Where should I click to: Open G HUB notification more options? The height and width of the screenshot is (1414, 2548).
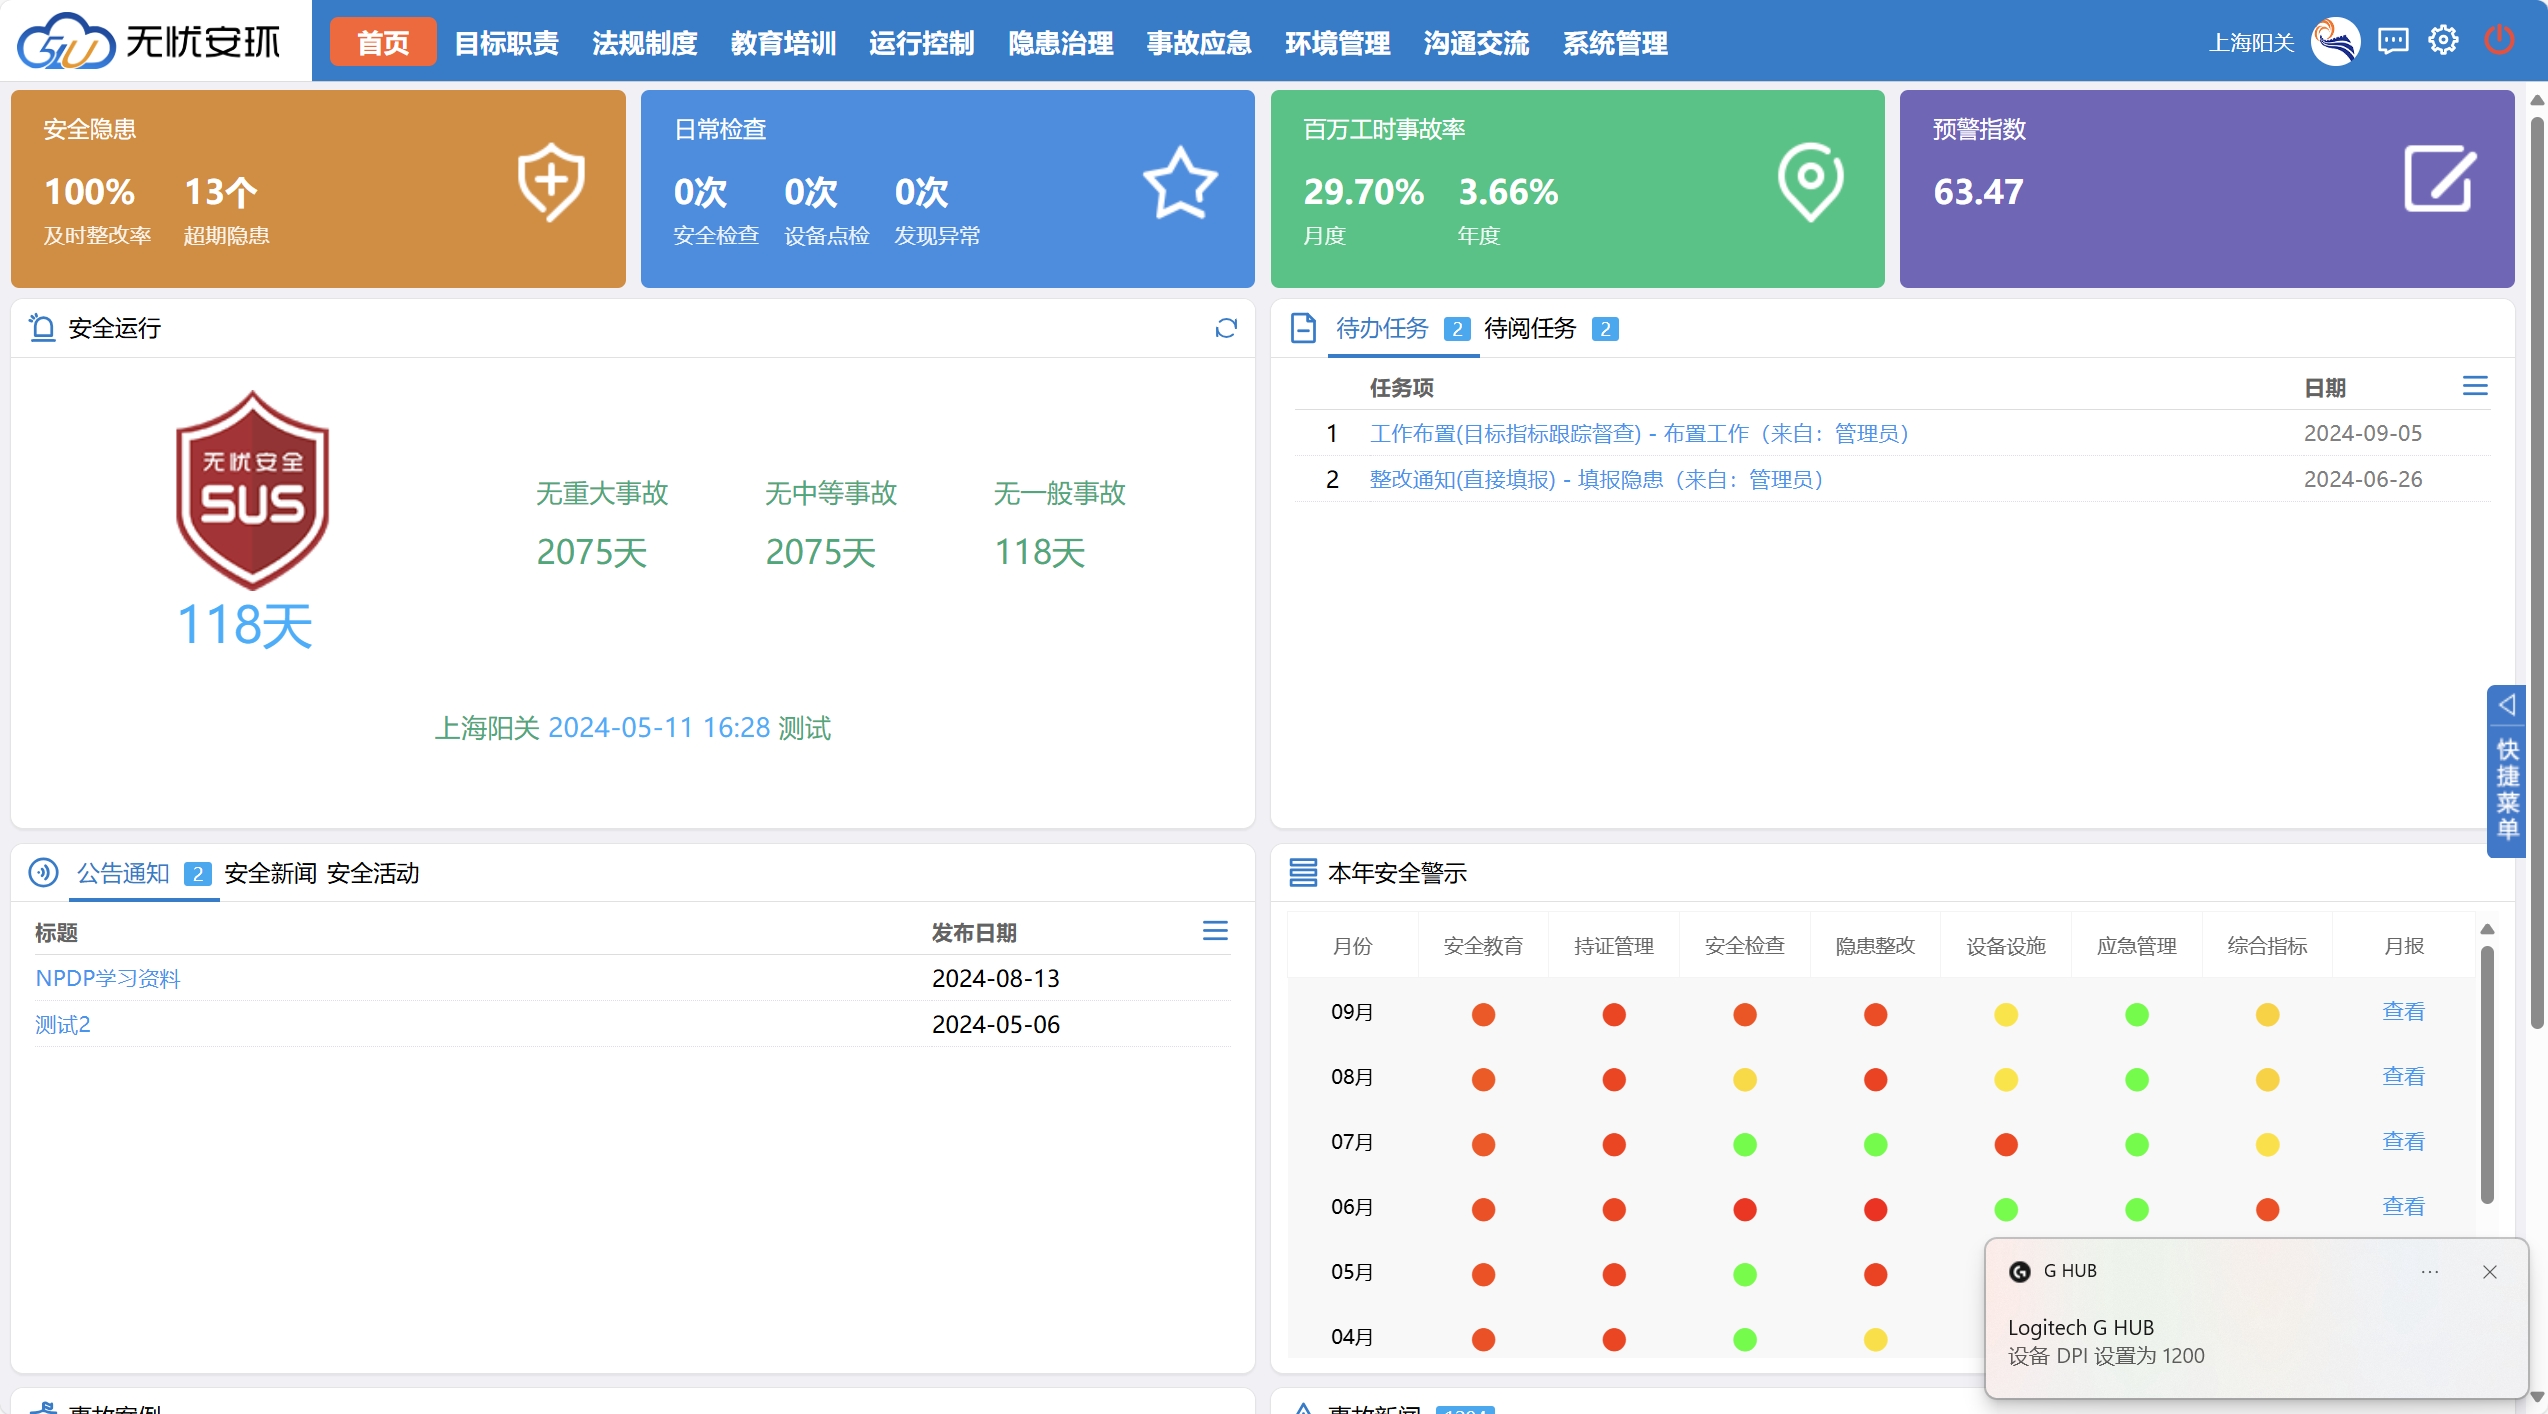2430,1272
